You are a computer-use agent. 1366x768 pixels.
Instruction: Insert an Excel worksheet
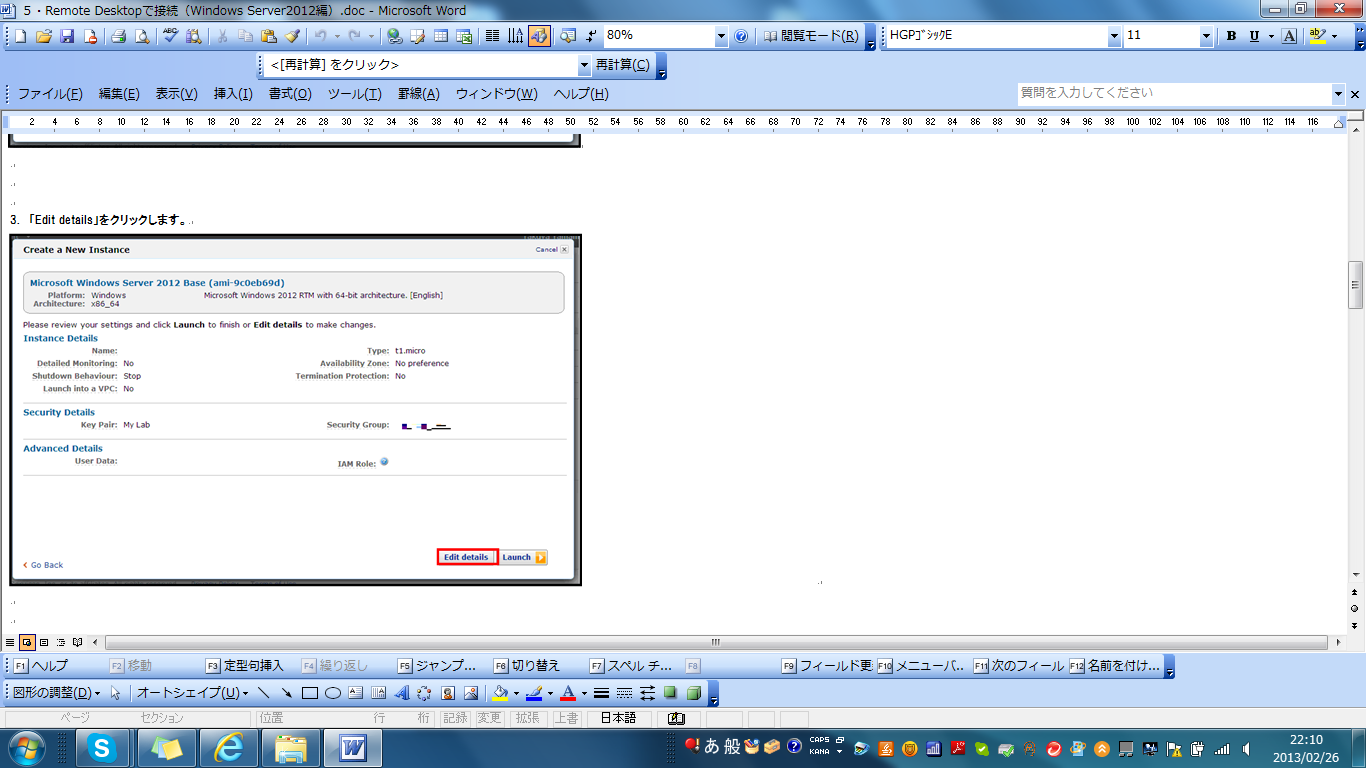(464, 36)
